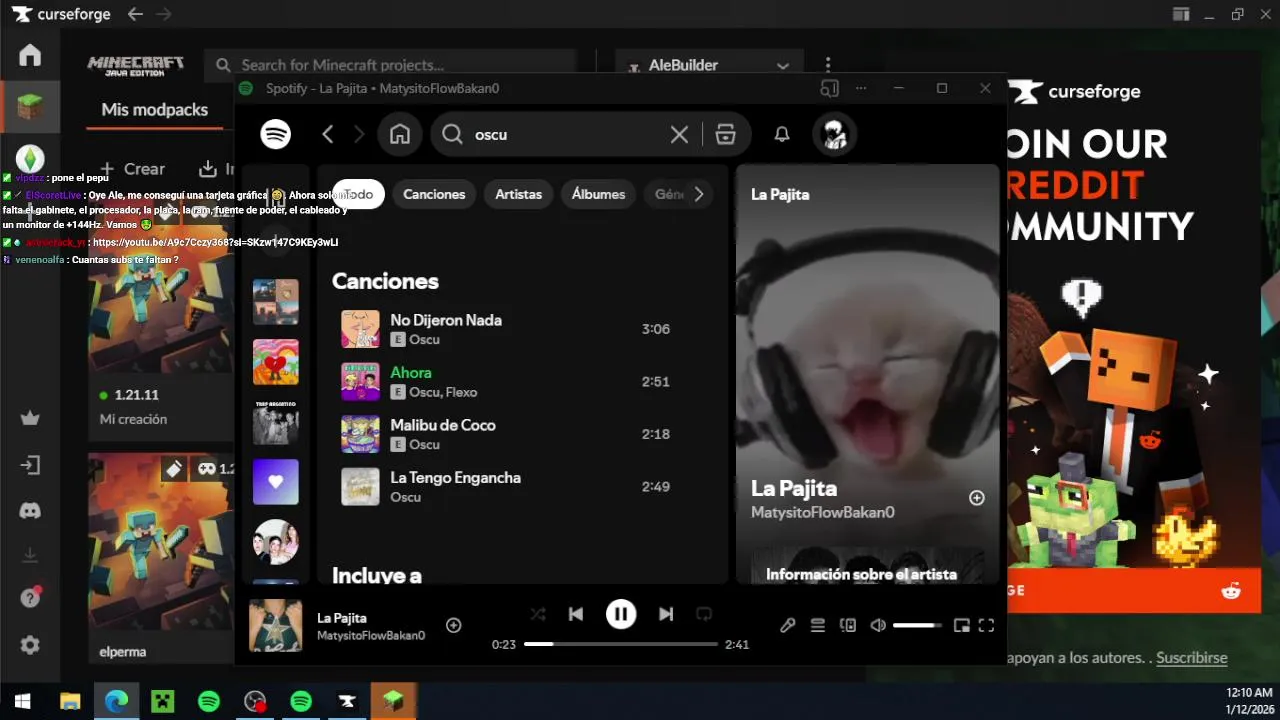Open Spotify notifications bell
Image resolution: width=1280 pixels, height=720 pixels.
(x=782, y=134)
